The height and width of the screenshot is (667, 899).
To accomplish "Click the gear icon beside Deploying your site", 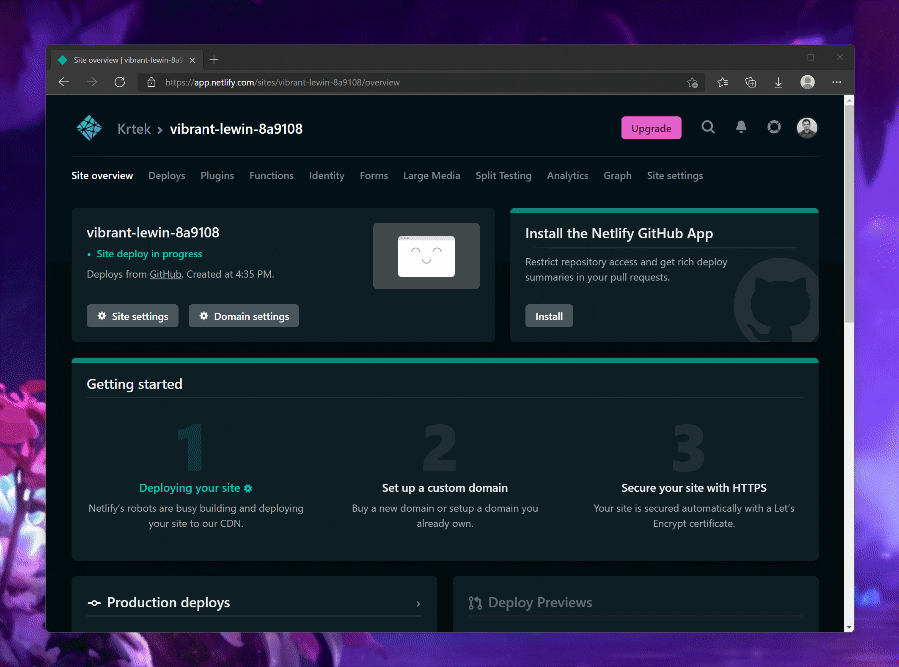I will click(248, 488).
